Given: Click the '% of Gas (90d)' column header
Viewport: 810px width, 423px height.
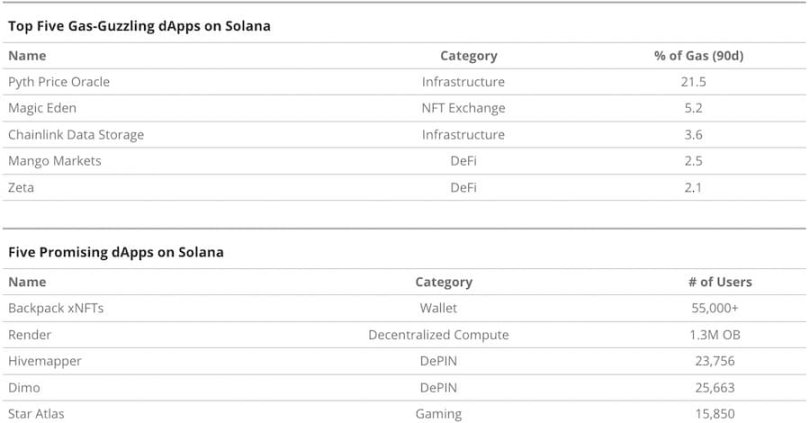Looking at the screenshot, I should pyautogui.click(x=698, y=55).
